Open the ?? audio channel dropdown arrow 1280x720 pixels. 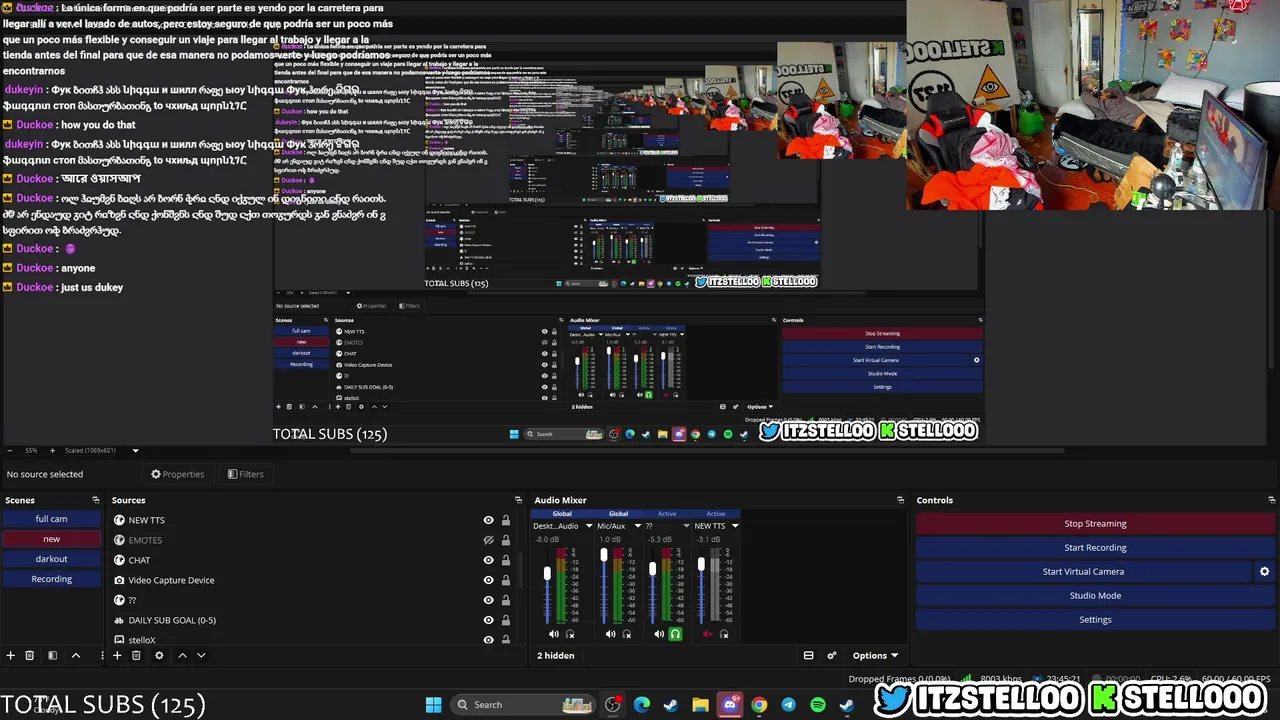pos(686,526)
